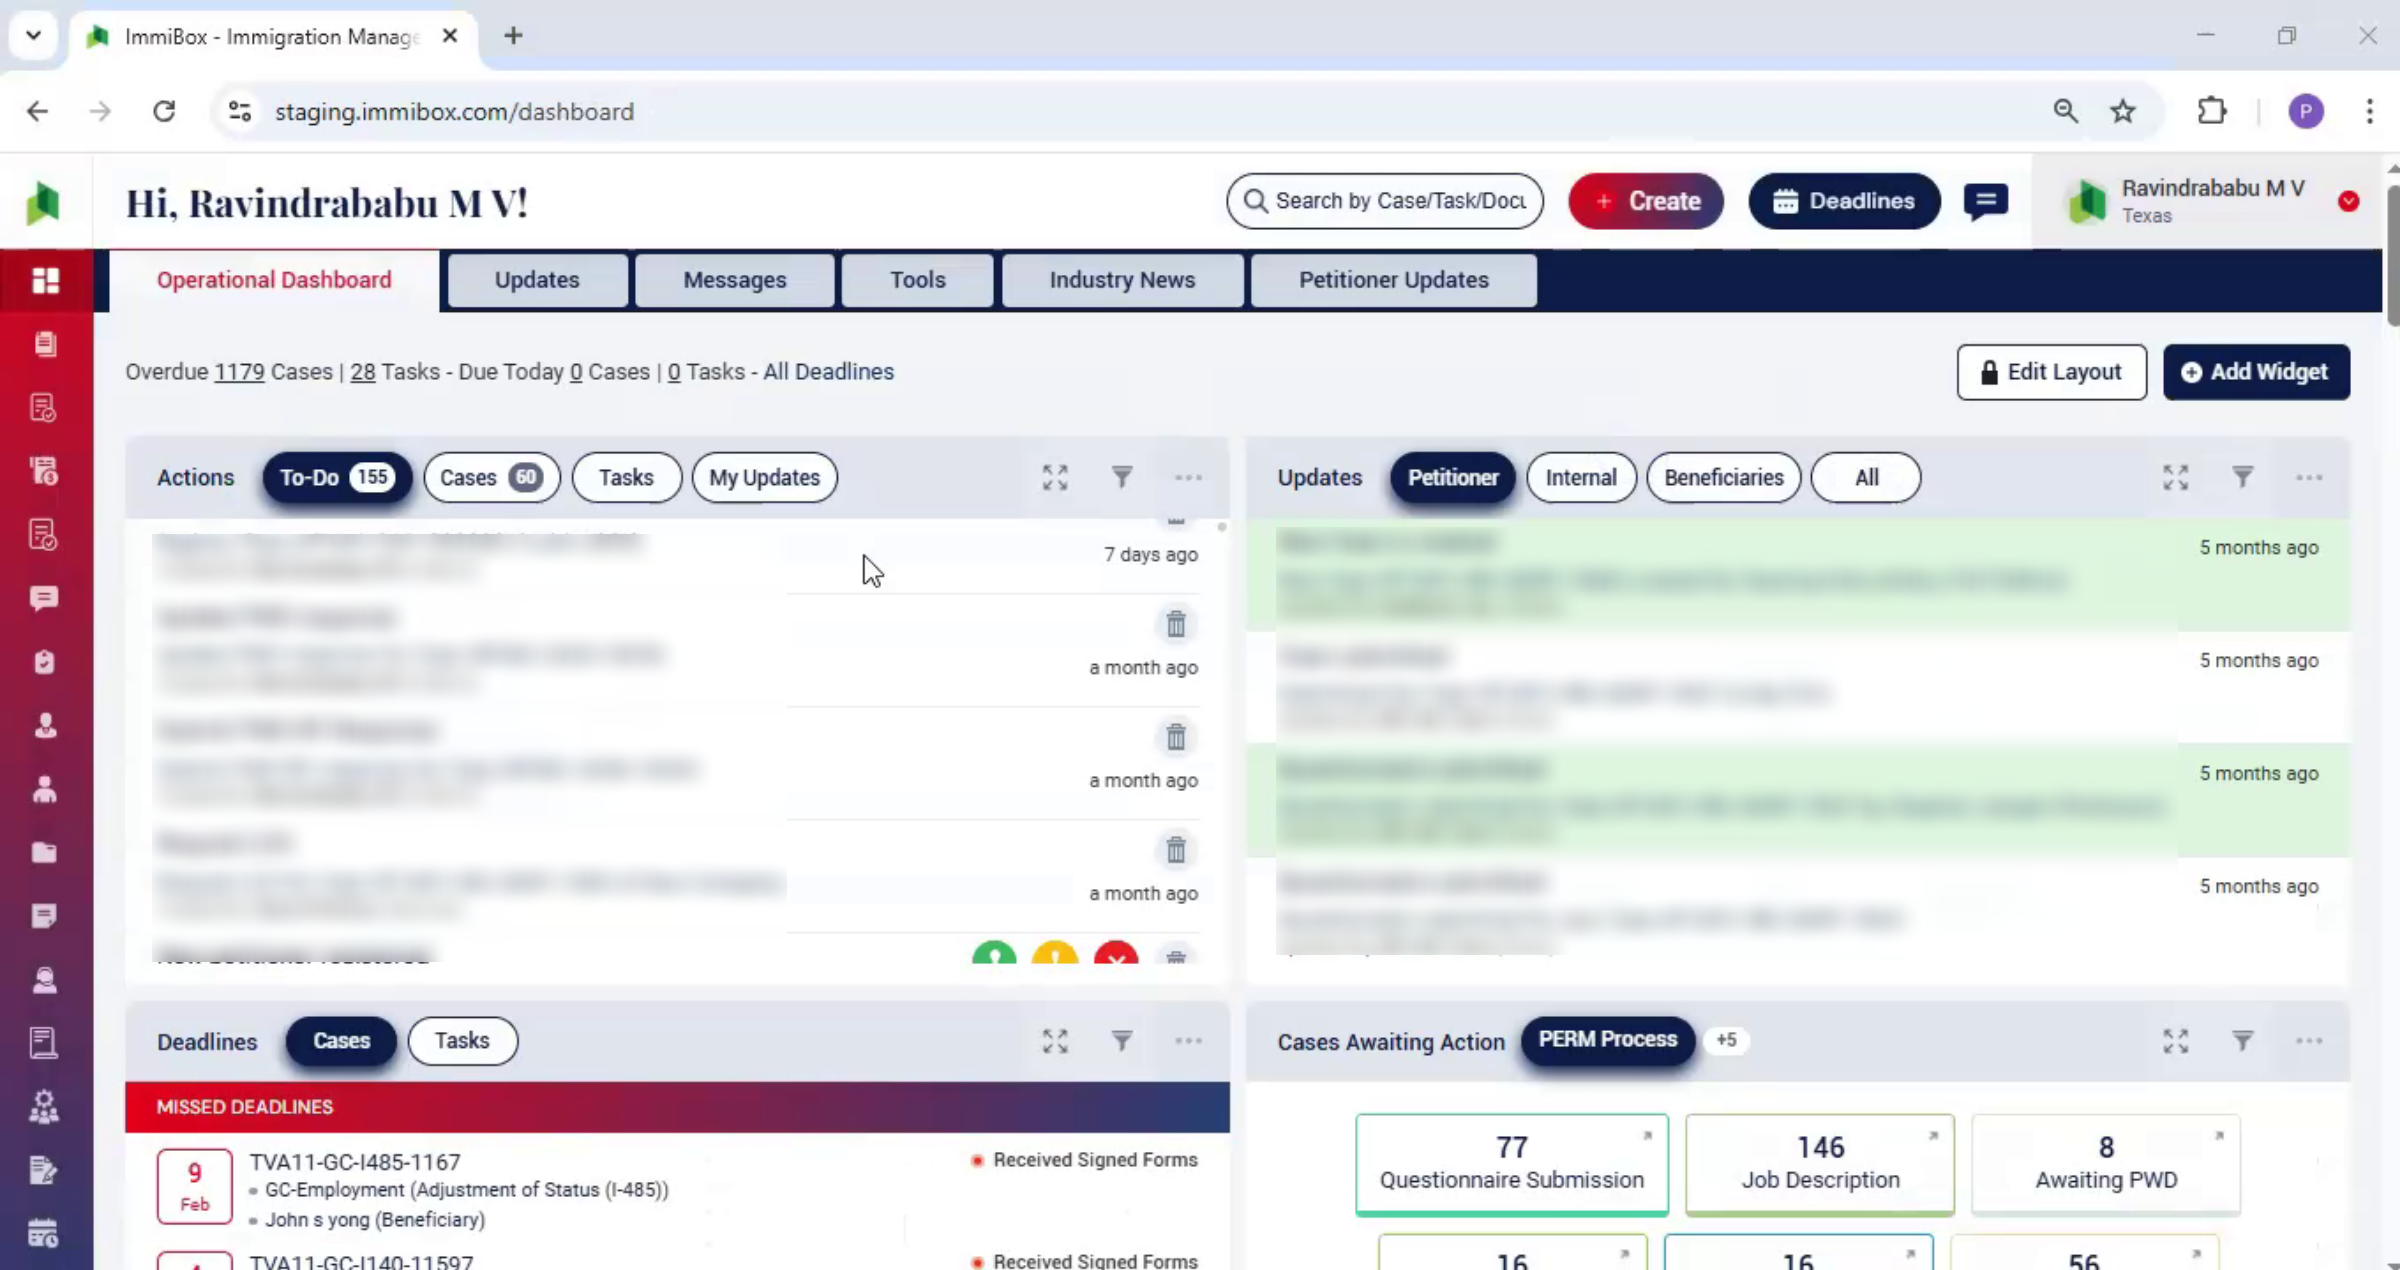Open the Operational Dashboard tab
2400x1270 pixels.
274,280
